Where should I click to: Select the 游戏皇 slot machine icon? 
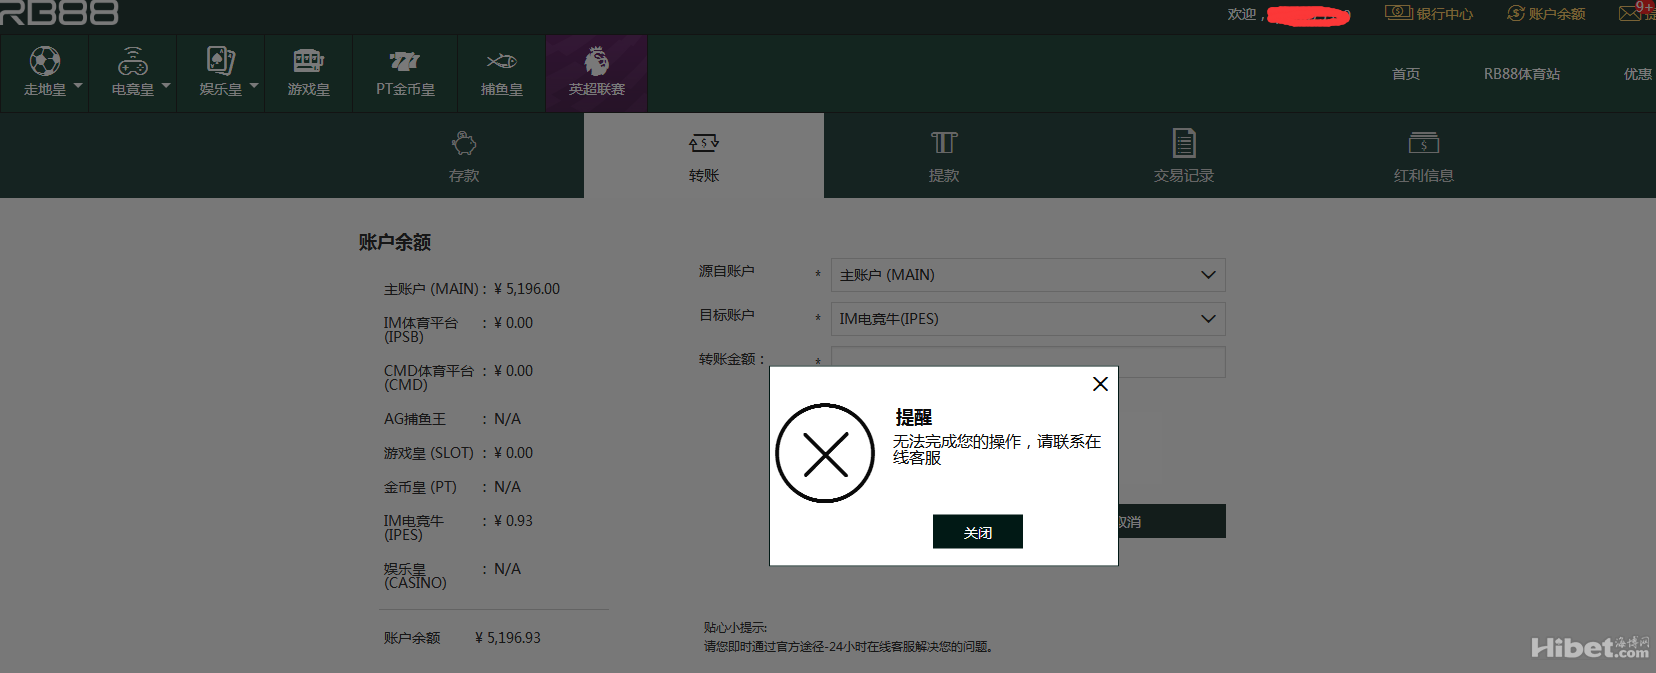(x=308, y=62)
